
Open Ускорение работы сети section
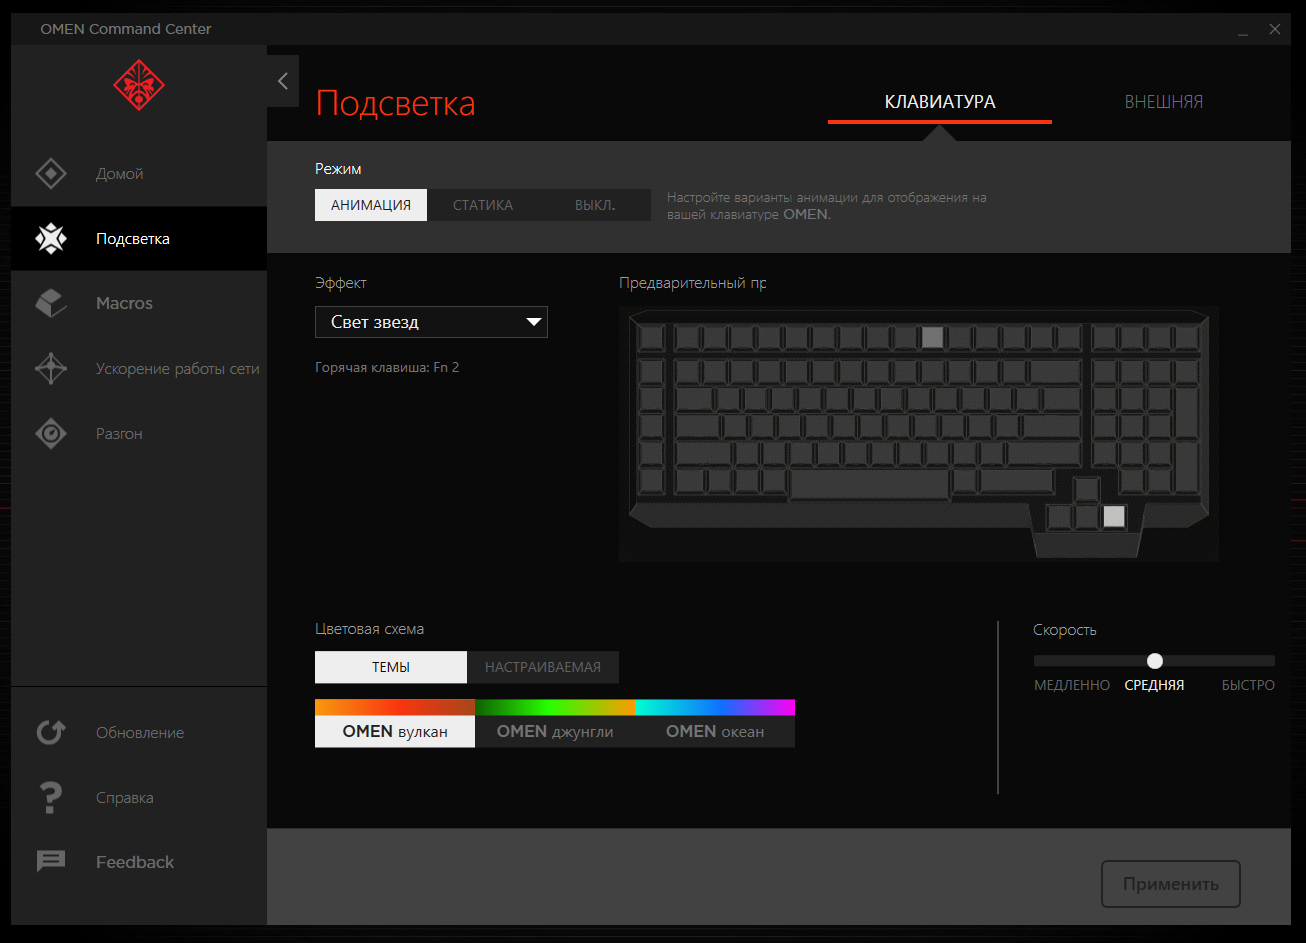tap(139, 368)
